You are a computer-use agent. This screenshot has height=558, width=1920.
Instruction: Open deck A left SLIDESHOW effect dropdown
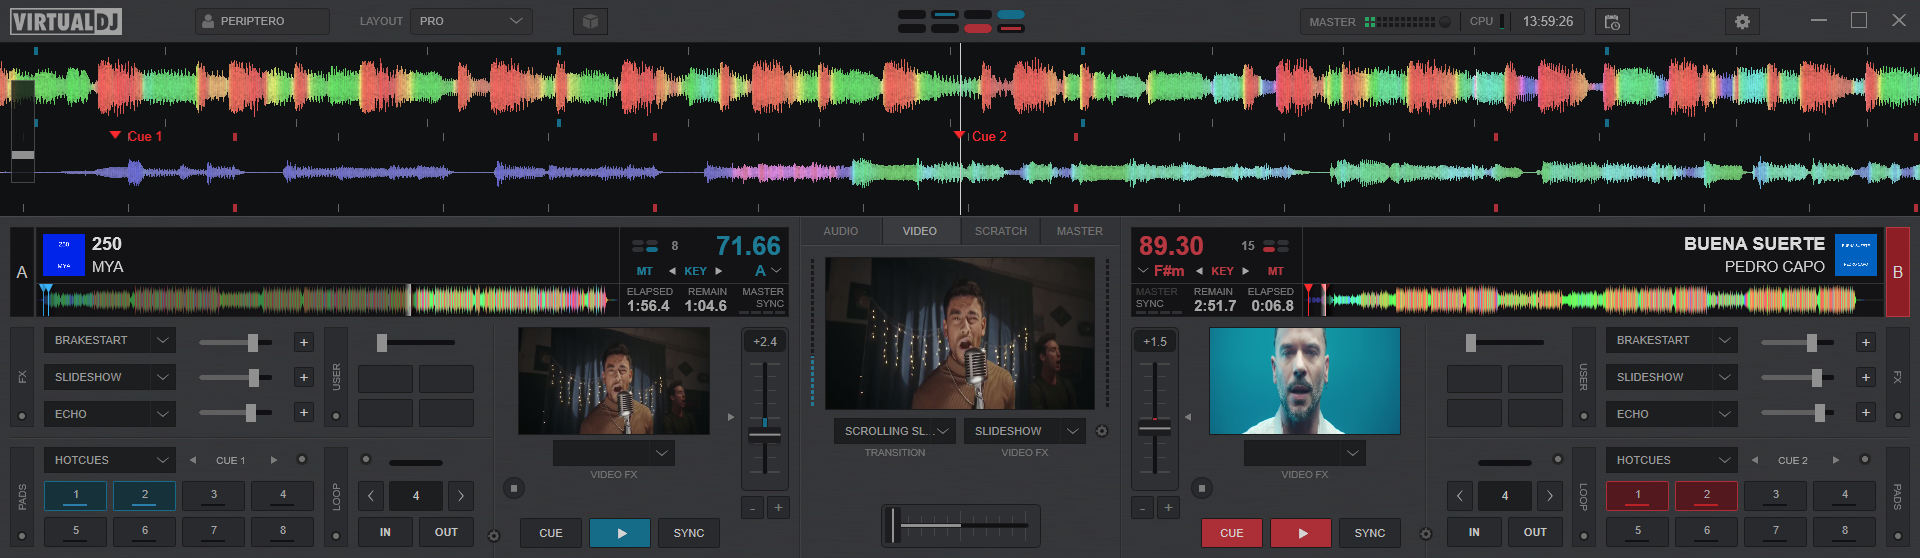click(110, 377)
